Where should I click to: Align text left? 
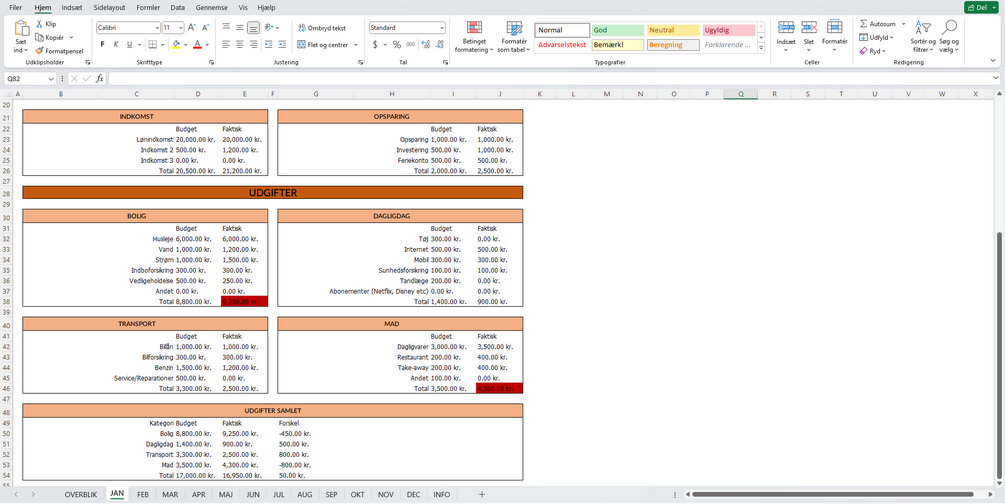[226, 44]
